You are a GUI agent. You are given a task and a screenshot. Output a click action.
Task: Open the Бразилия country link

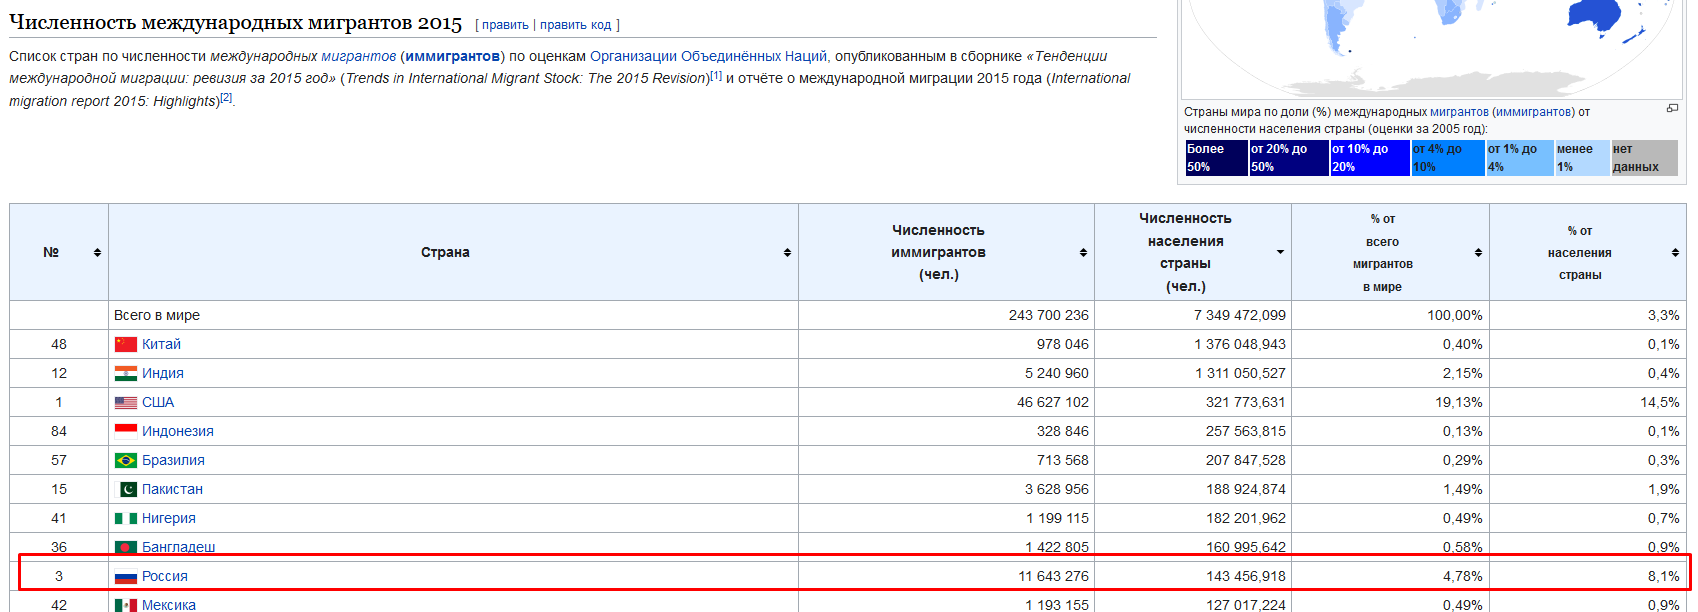click(x=173, y=460)
